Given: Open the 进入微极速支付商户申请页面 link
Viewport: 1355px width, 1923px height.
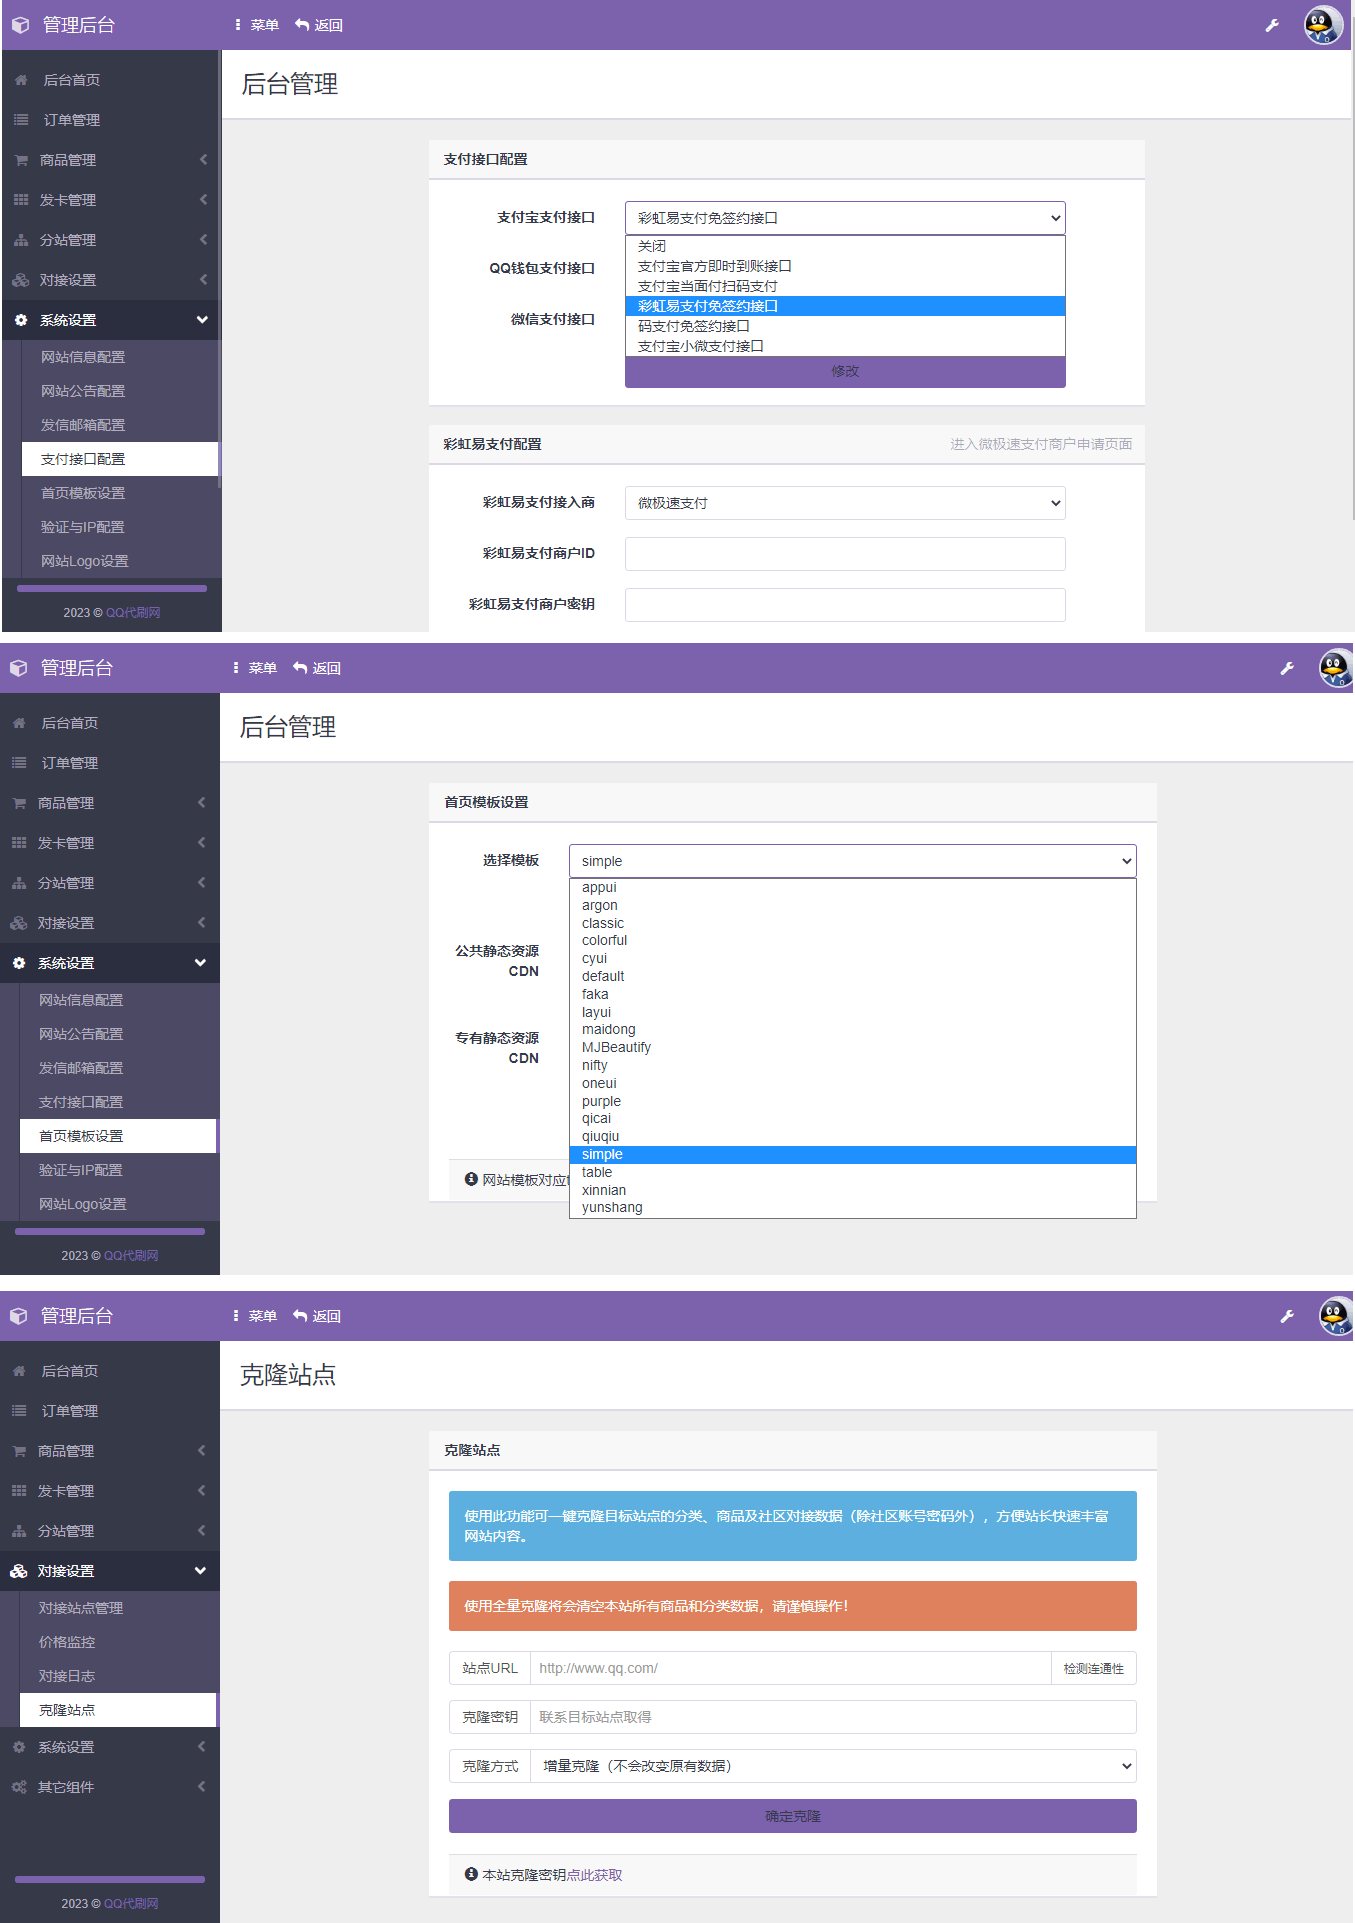Looking at the screenshot, I should 1040,444.
